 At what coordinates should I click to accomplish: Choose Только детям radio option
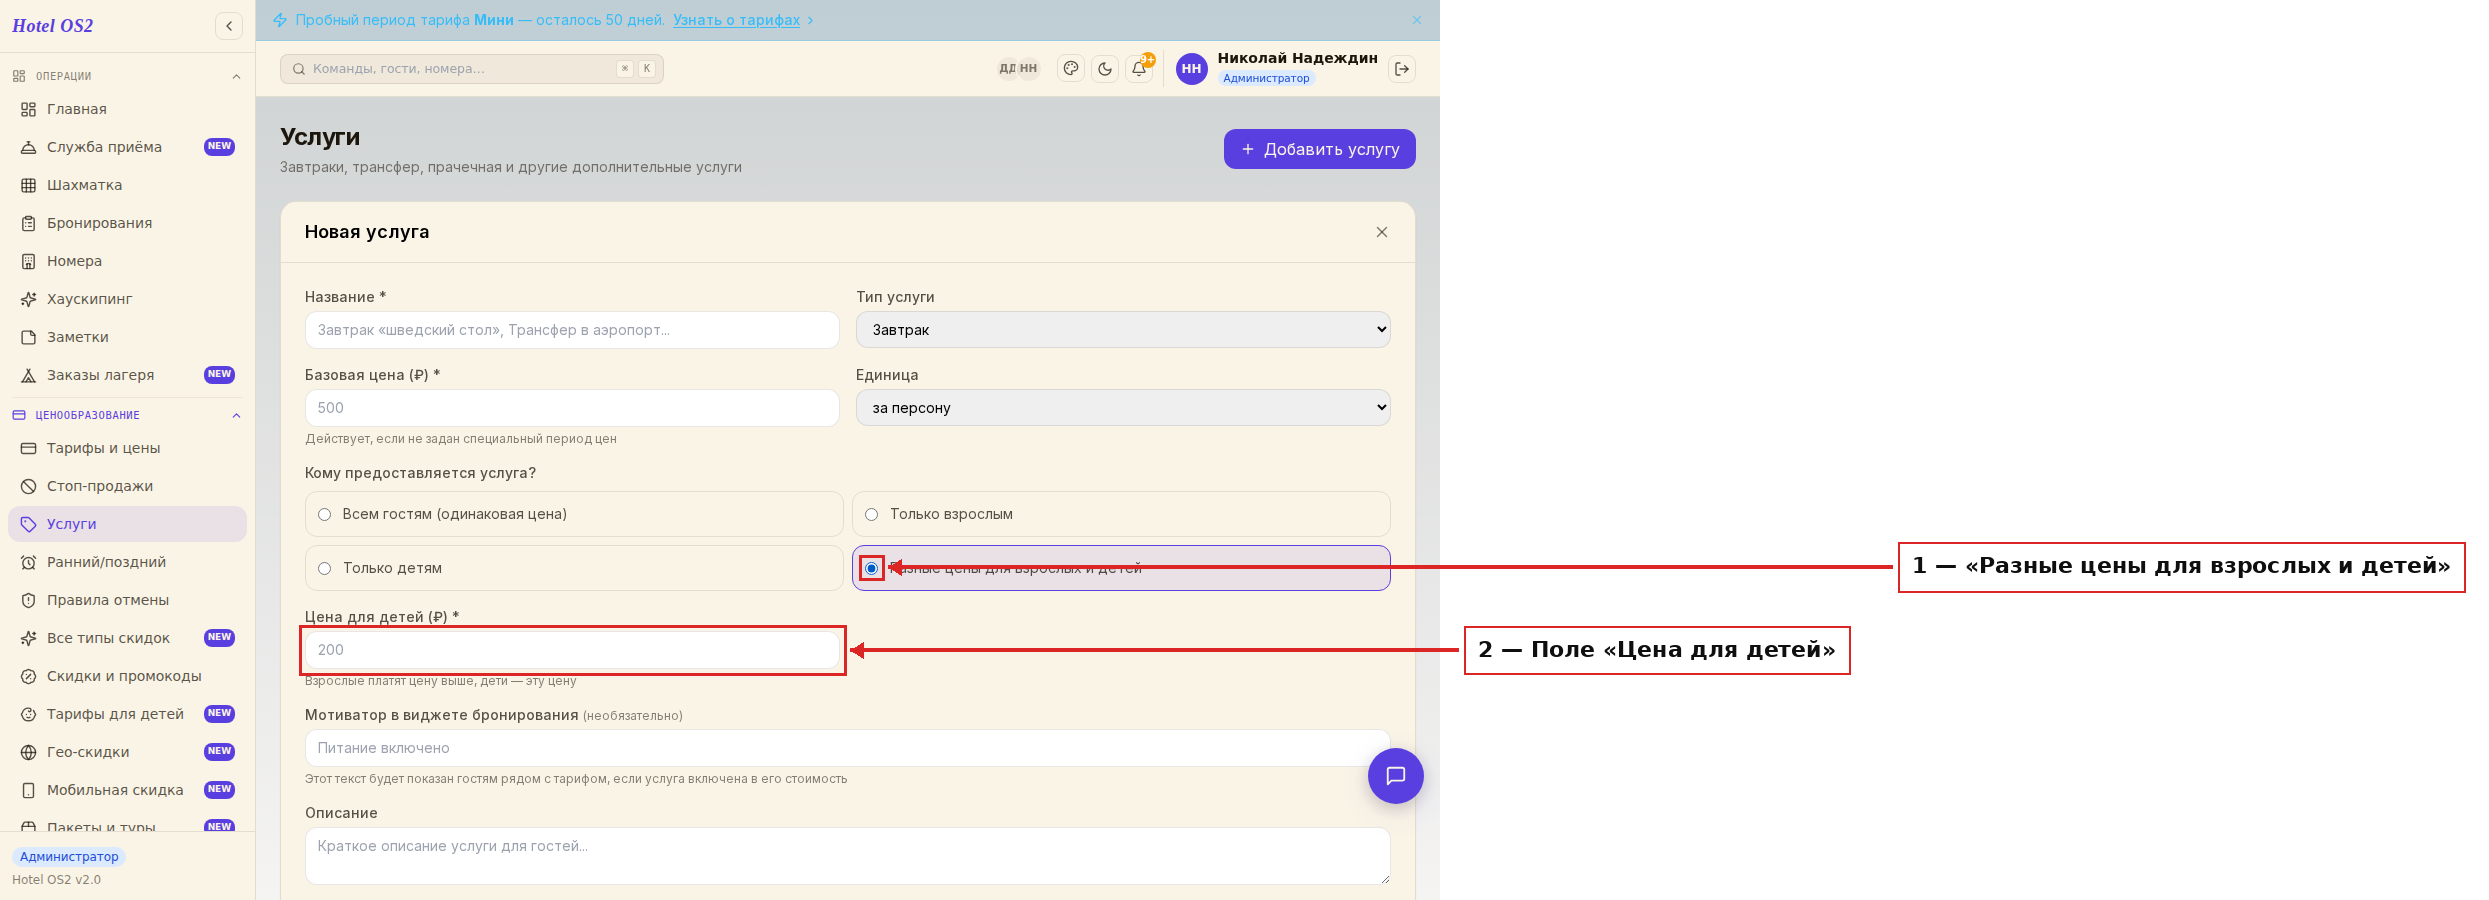point(574,568)
